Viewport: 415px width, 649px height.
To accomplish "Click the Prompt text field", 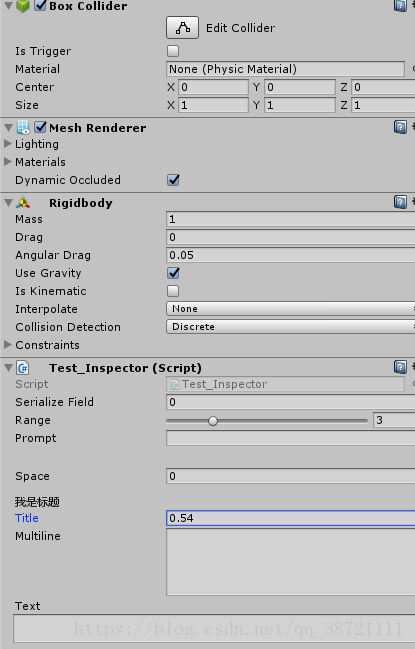I will 290,438.
